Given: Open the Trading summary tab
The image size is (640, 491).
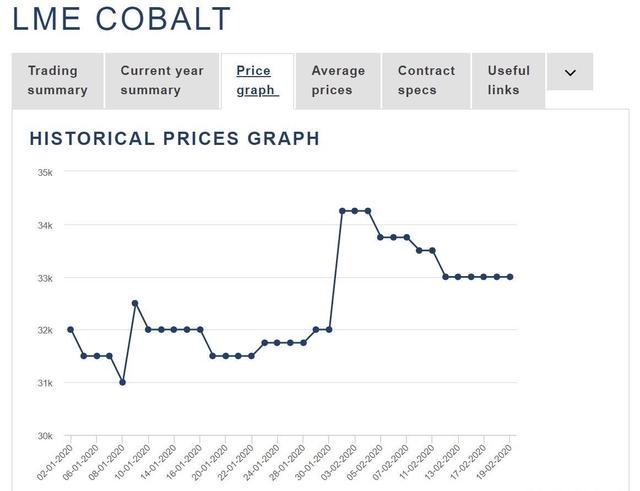Looking at the screenshot, I should pos(58,80).
